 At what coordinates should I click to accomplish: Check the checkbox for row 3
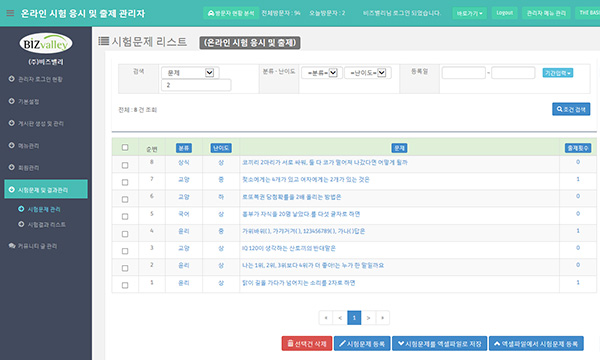coord(125,251)
